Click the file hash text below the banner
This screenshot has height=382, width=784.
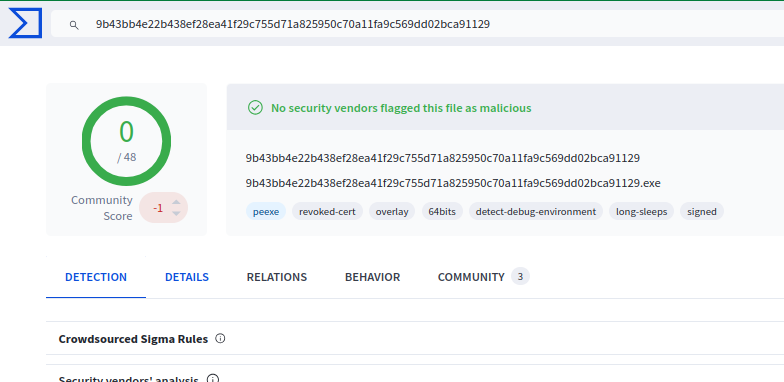[x=442, y=158]
